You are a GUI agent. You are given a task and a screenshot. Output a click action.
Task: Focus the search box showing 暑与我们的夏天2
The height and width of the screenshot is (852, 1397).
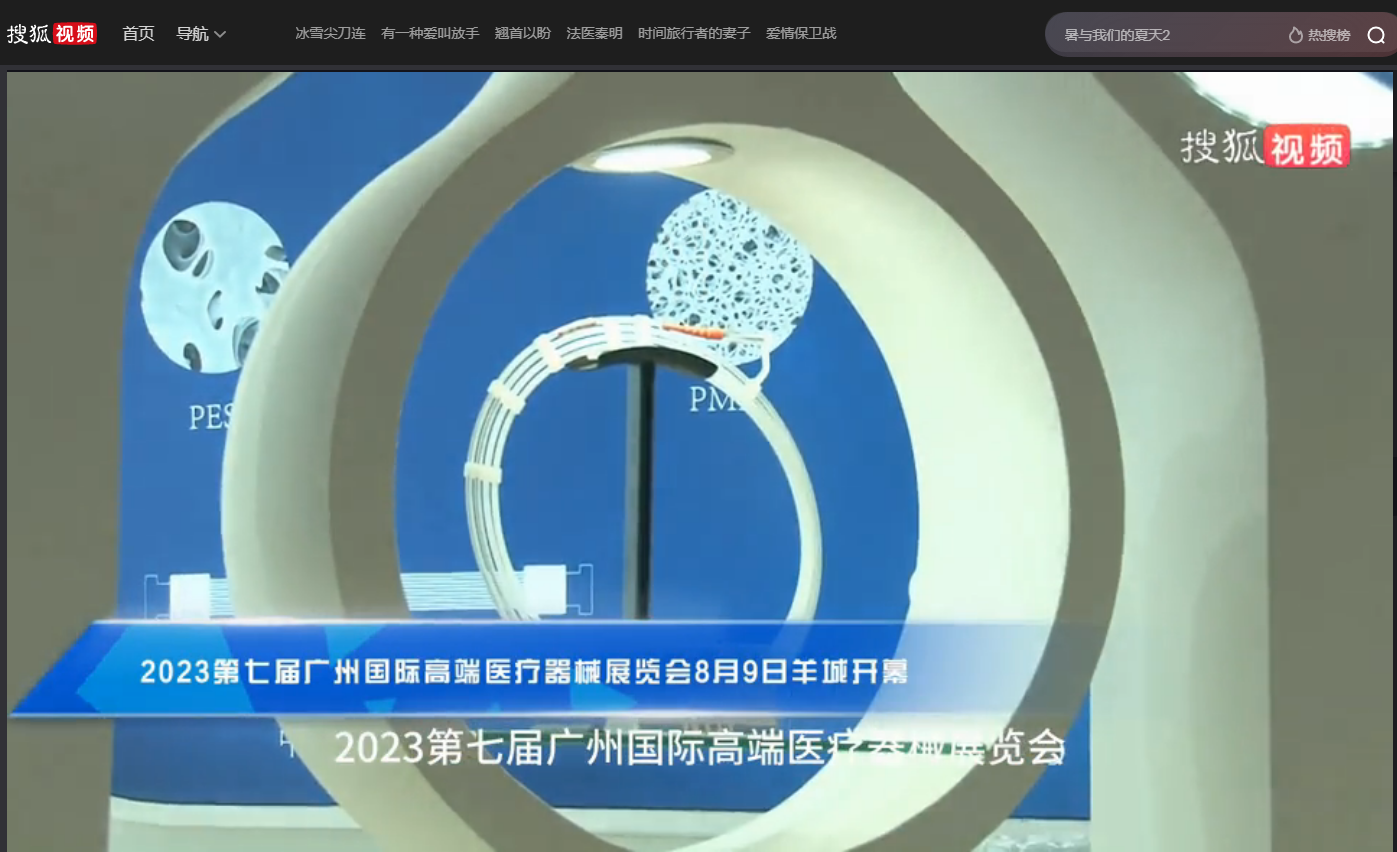[1165, 35]
